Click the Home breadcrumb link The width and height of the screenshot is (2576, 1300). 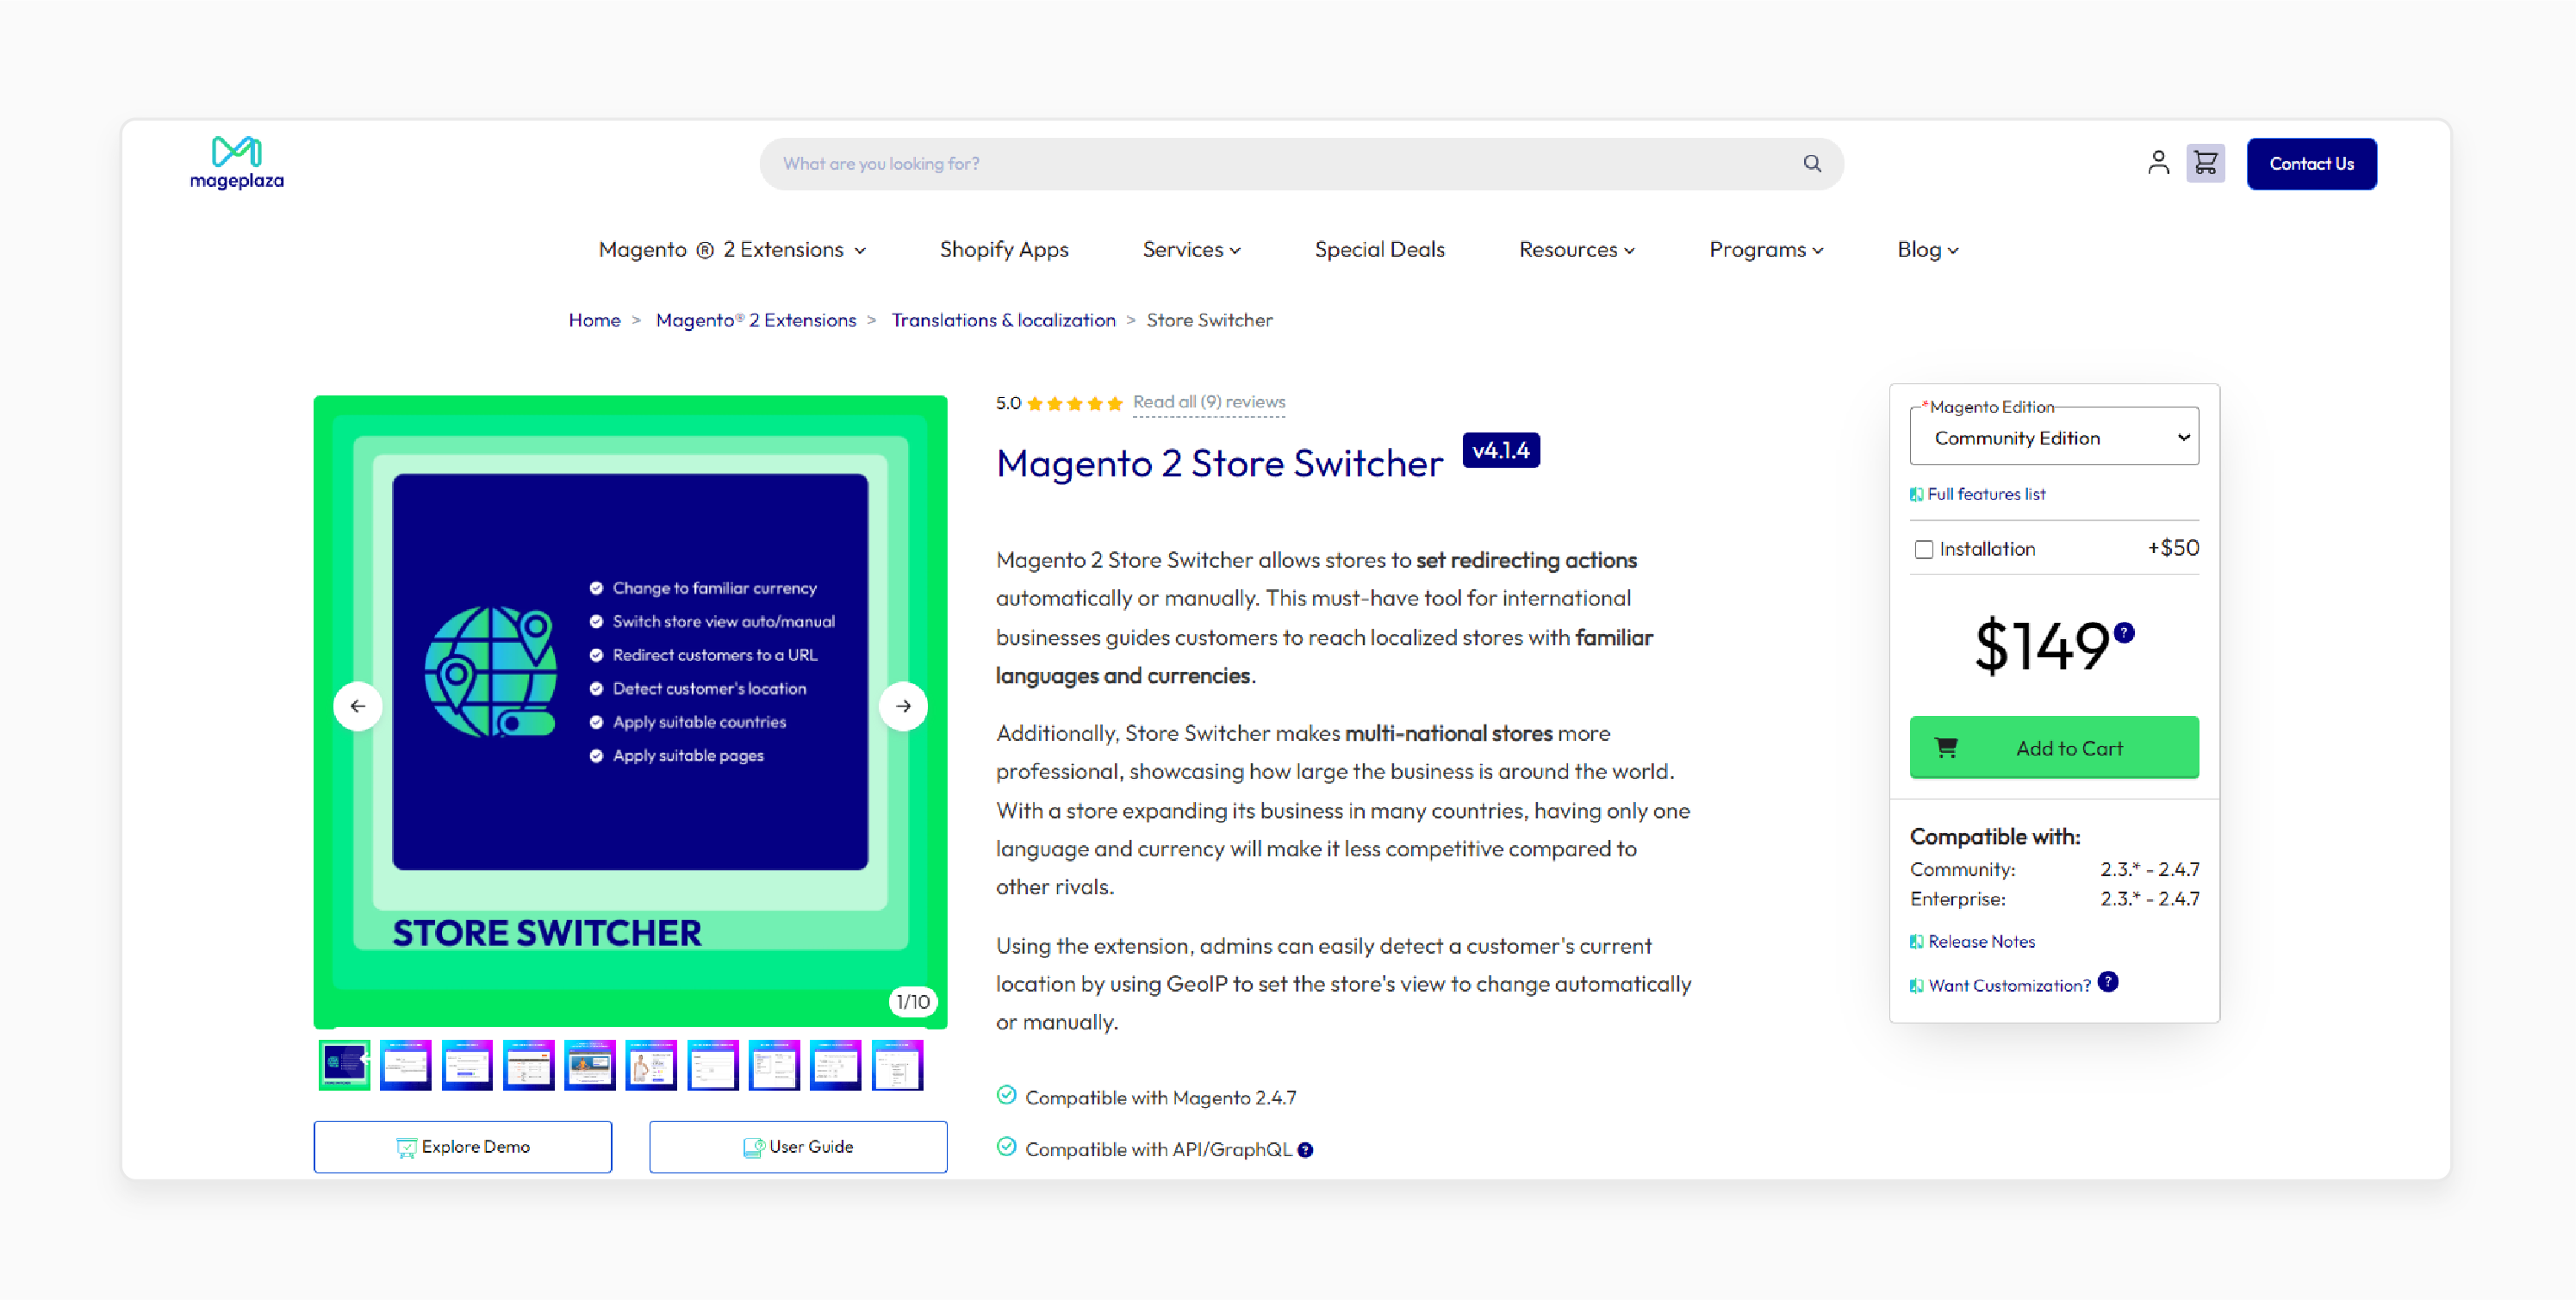coord(594,320)
